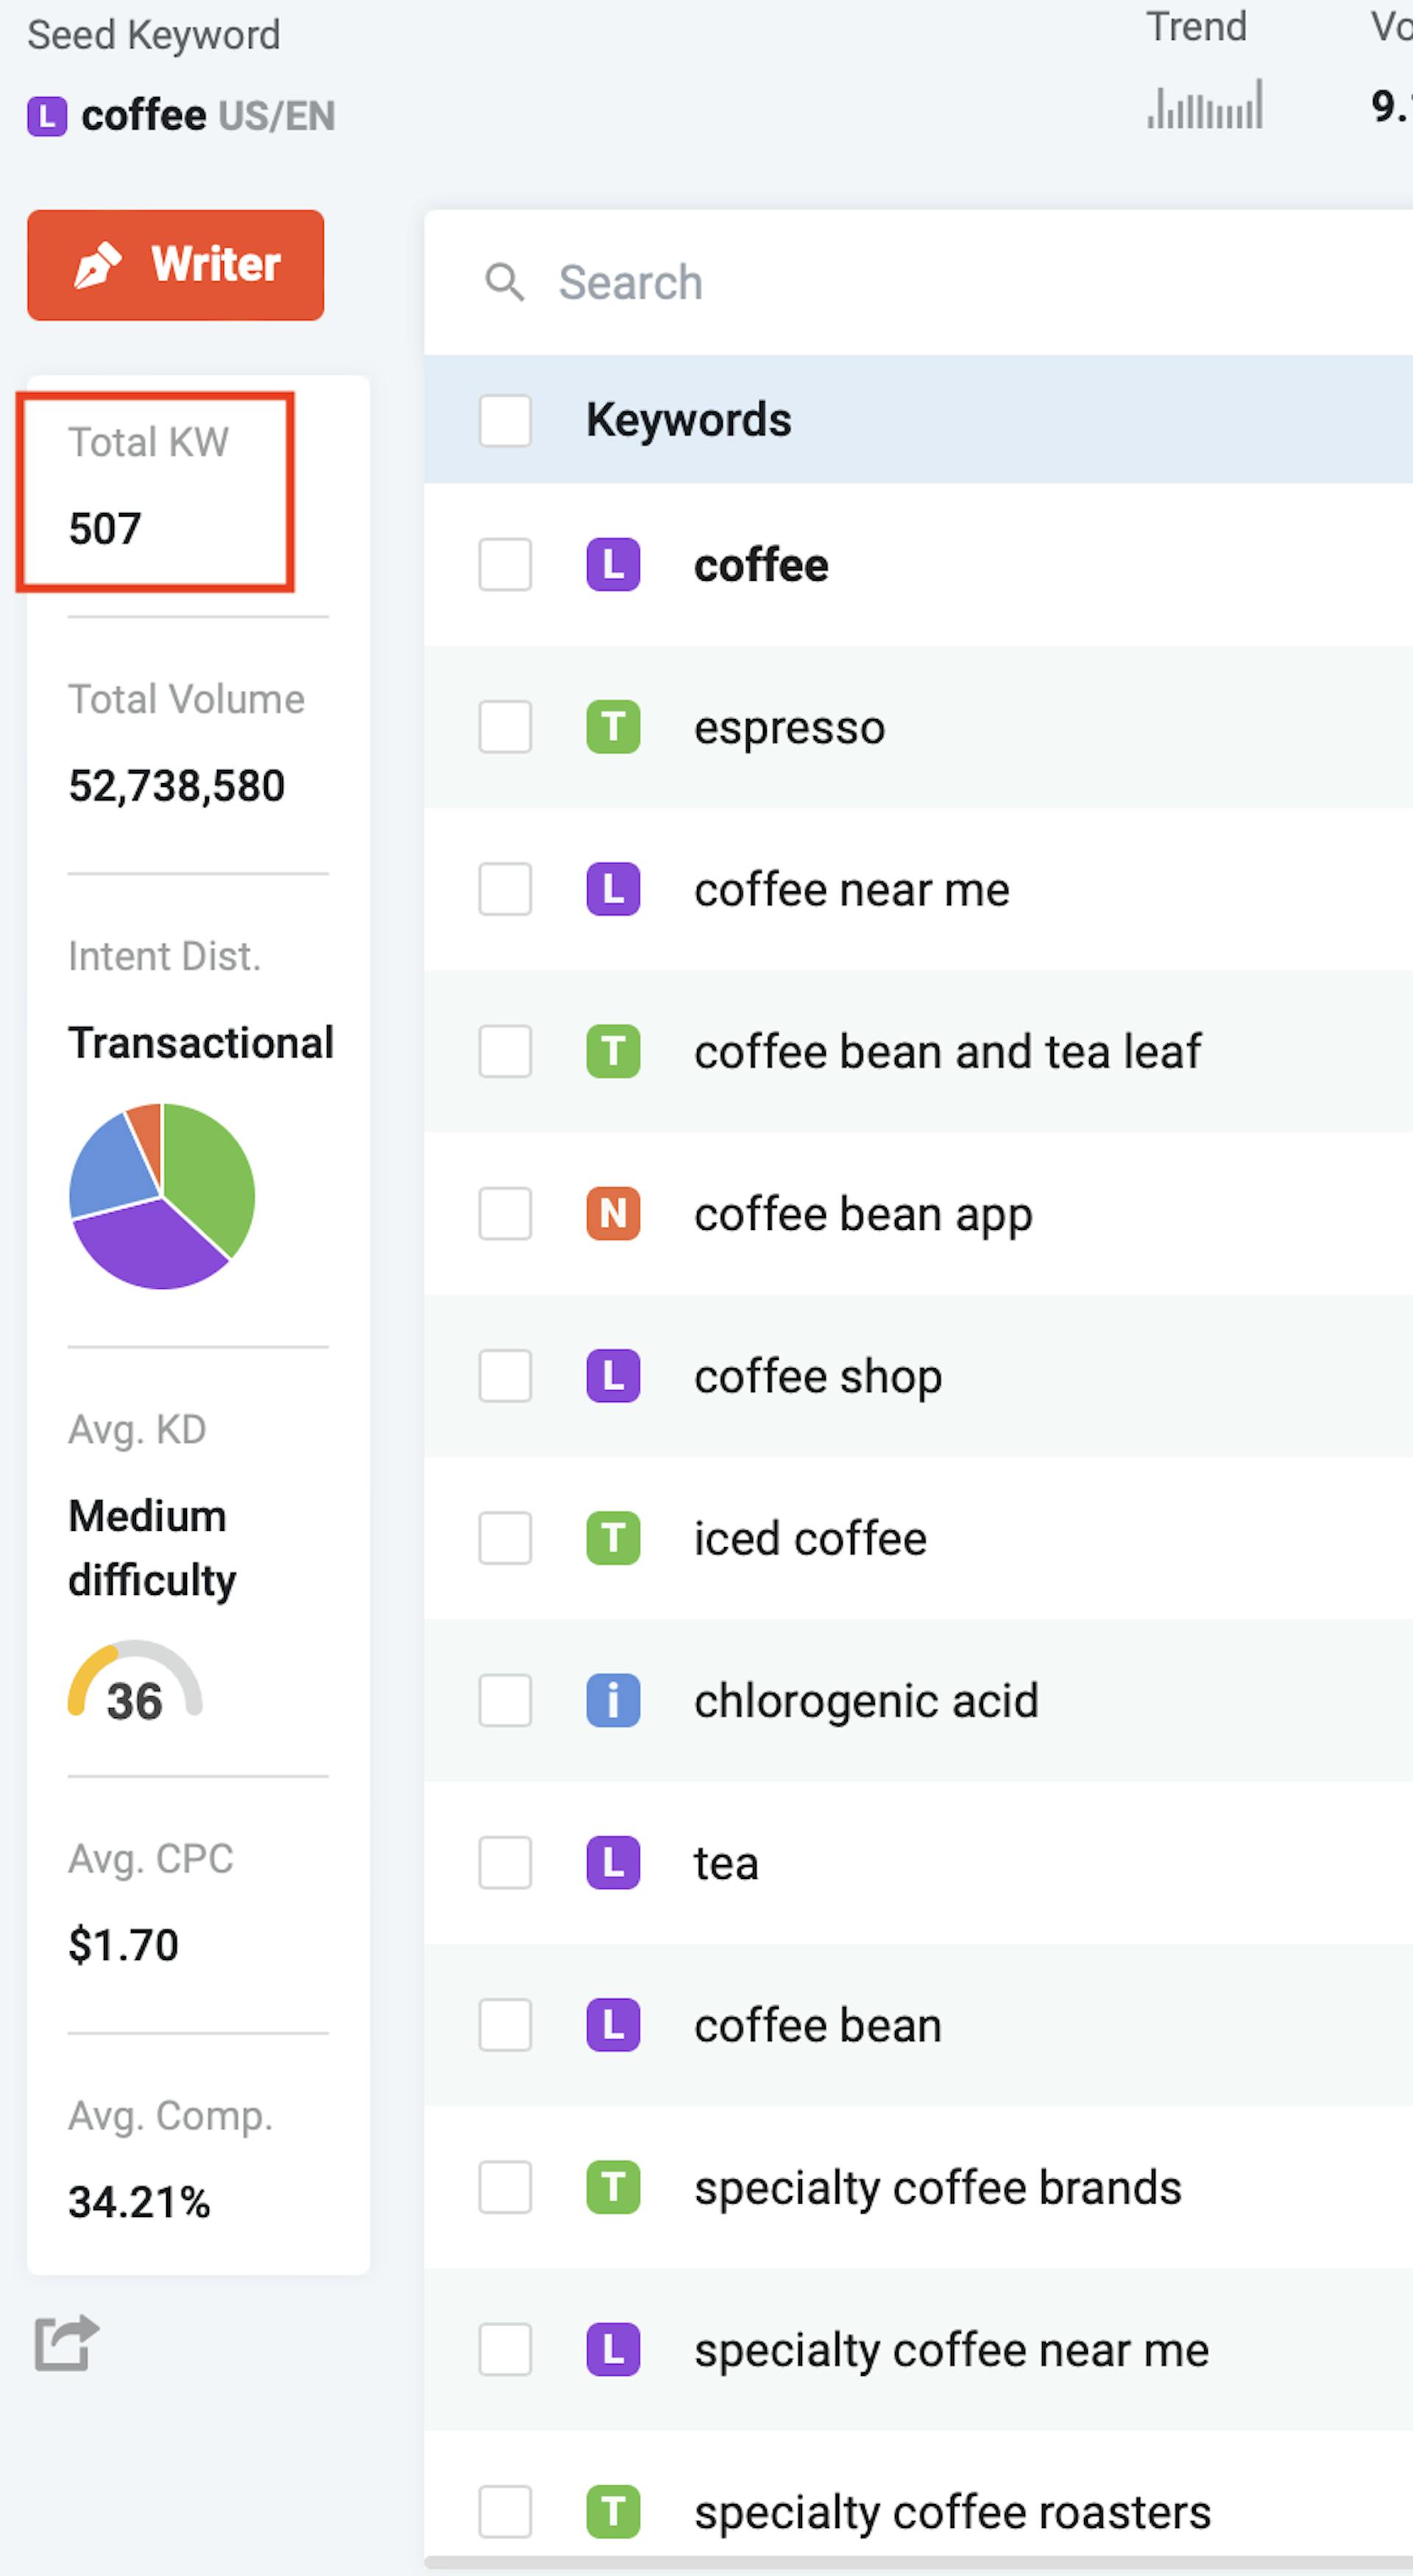
Task: Click the magnifying glass search icon
Action: [x=505, y=283]
